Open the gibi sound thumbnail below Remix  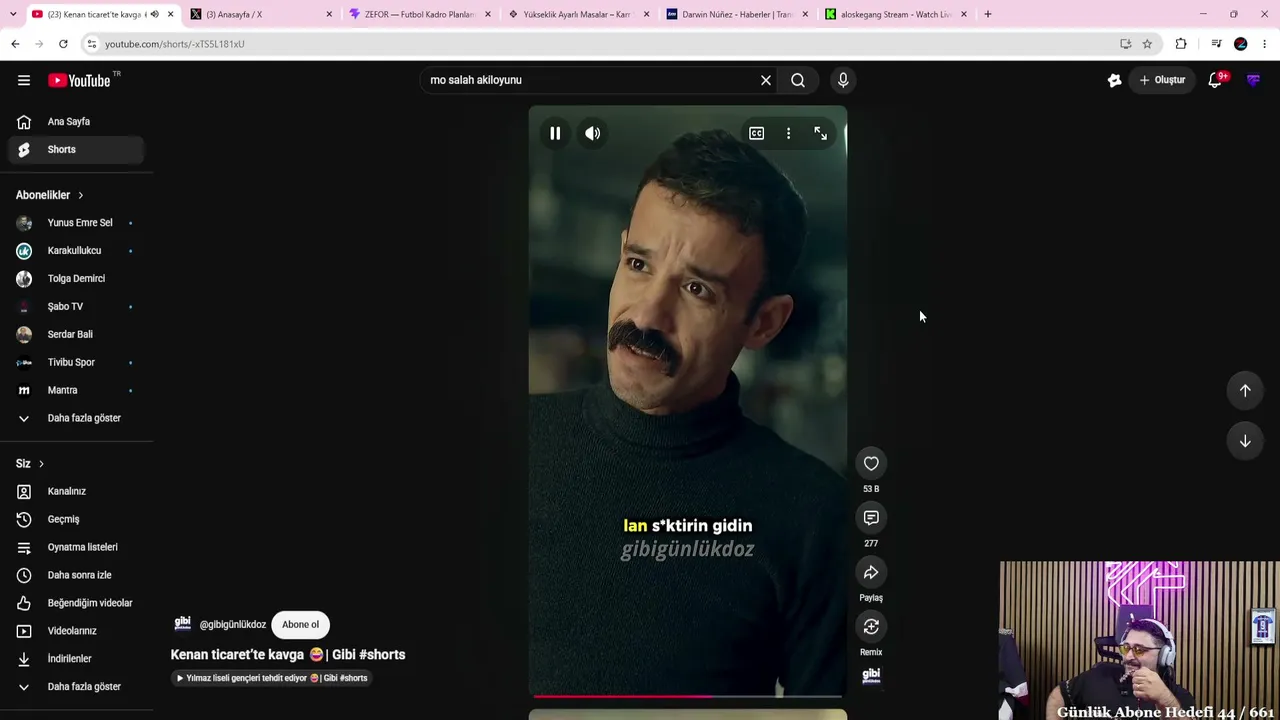pos(871,675)
